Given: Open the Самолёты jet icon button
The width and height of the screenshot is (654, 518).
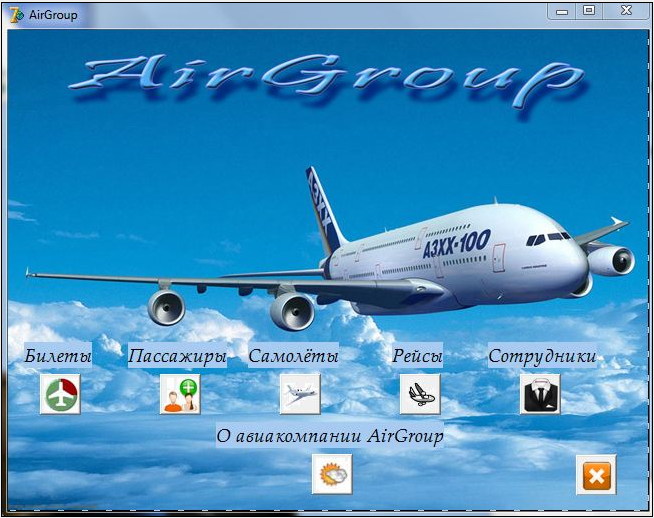Looking at the screenshot, I should click(x=300, y=394).
